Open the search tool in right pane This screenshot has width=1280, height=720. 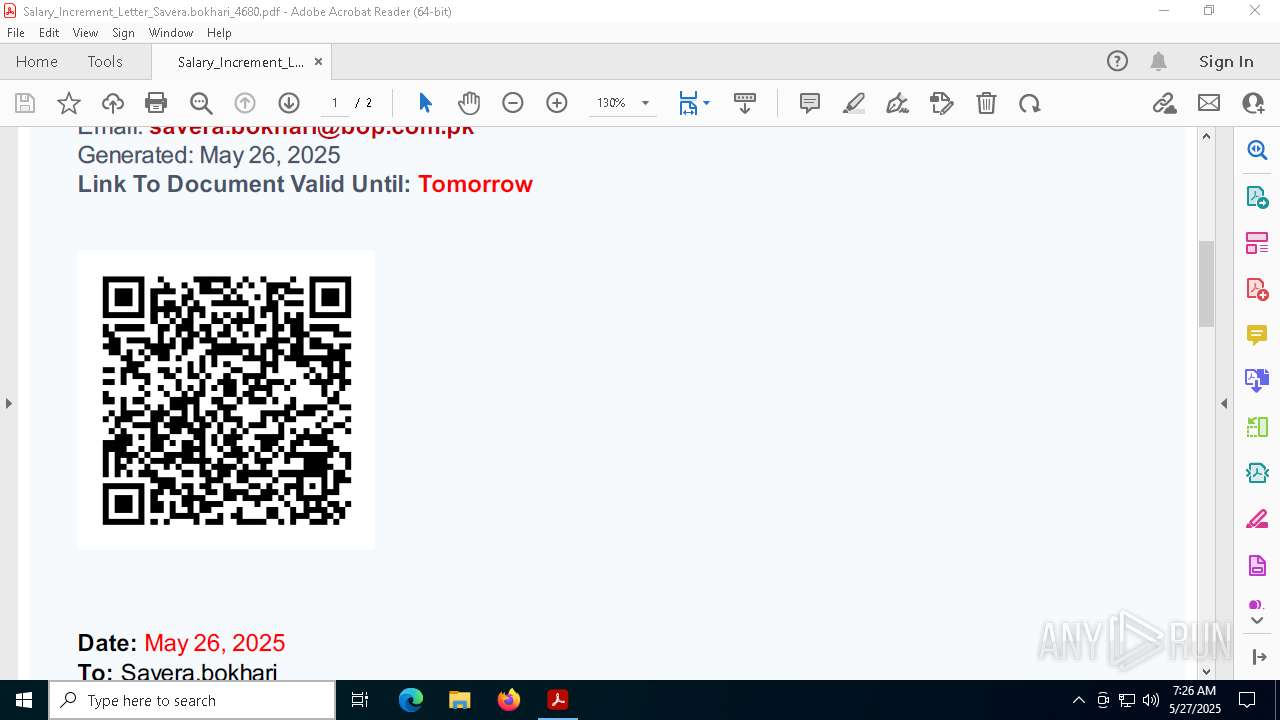pos(1257,150)
